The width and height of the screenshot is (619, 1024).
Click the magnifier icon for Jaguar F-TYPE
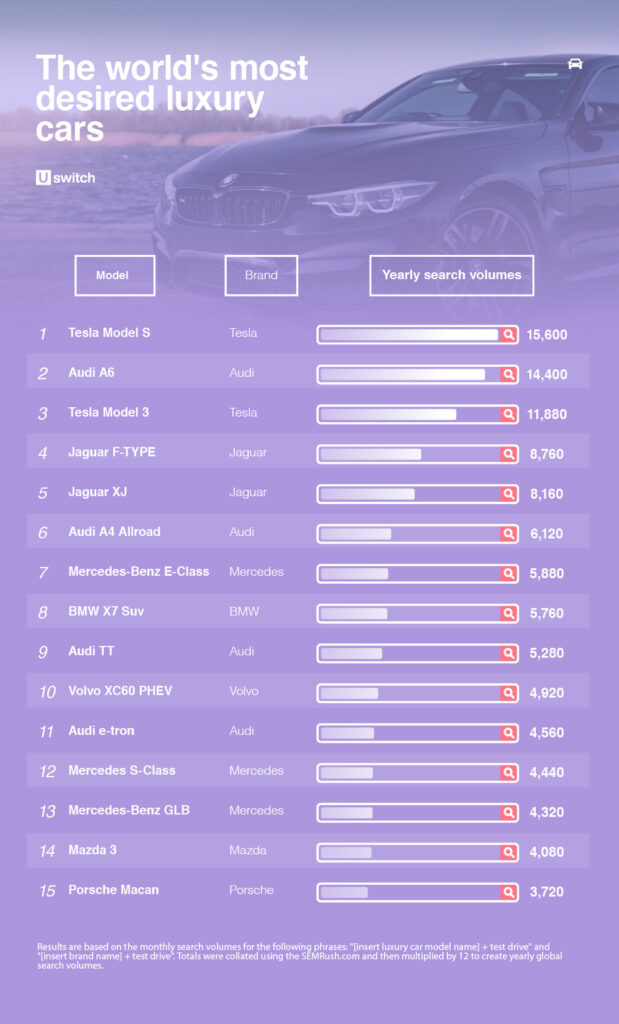pyautogui.click(x=509, y=454)
